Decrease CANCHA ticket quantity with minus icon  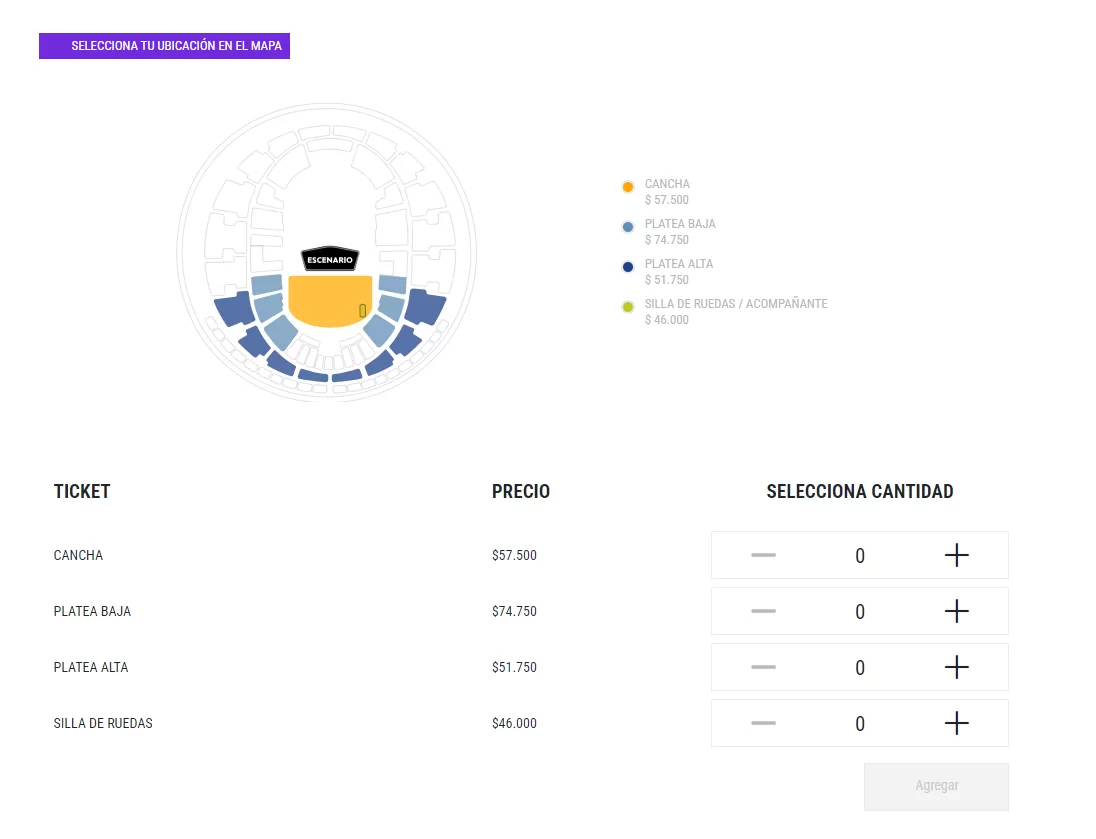[763, 555]
